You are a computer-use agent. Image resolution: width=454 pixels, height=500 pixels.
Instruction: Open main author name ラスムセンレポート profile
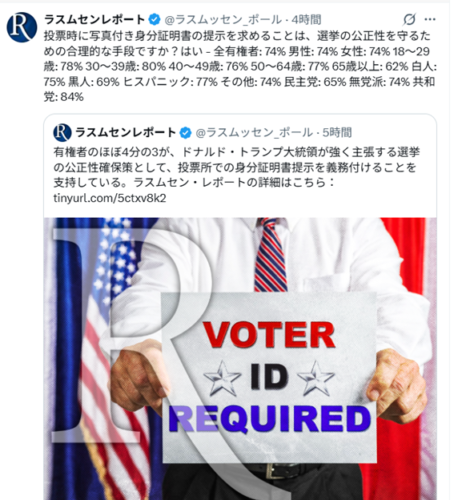[x=95, y=20]
